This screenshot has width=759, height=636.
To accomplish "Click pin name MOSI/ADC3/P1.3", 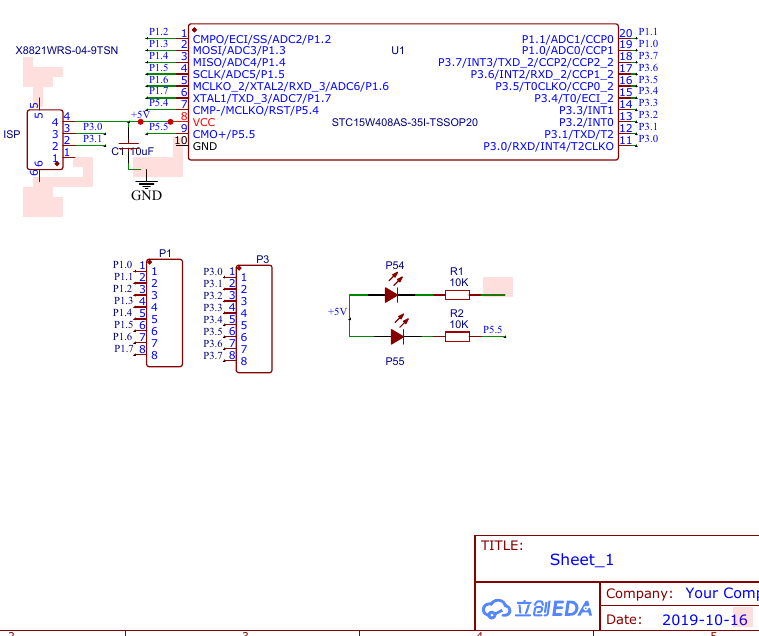I will pos(239,50).
